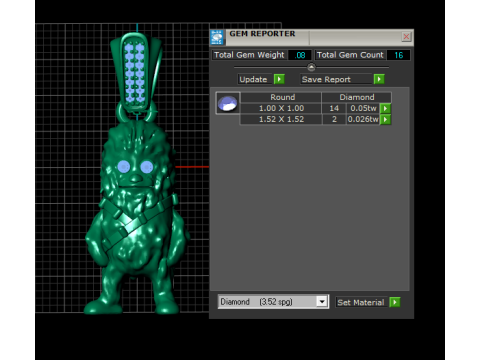Click the Set Material button

coord(361,302)
